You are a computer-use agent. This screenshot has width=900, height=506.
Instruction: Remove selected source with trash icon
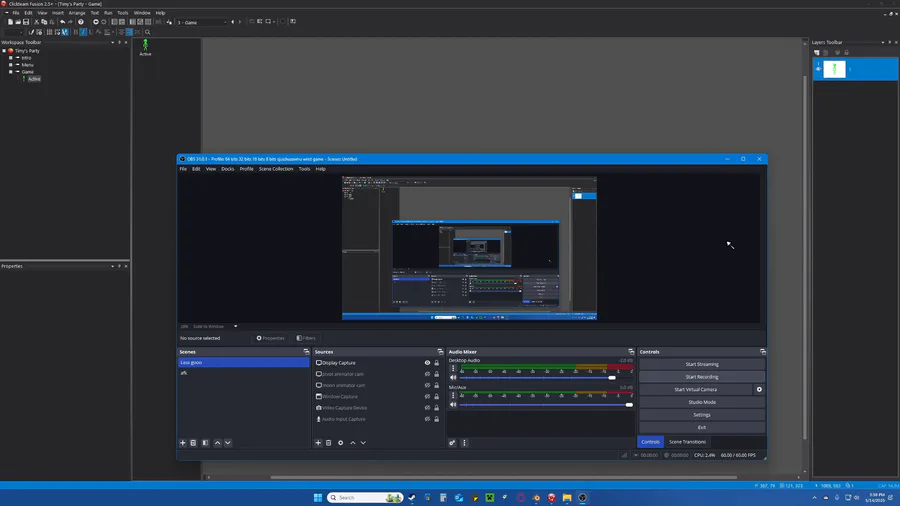coord(329,443)
